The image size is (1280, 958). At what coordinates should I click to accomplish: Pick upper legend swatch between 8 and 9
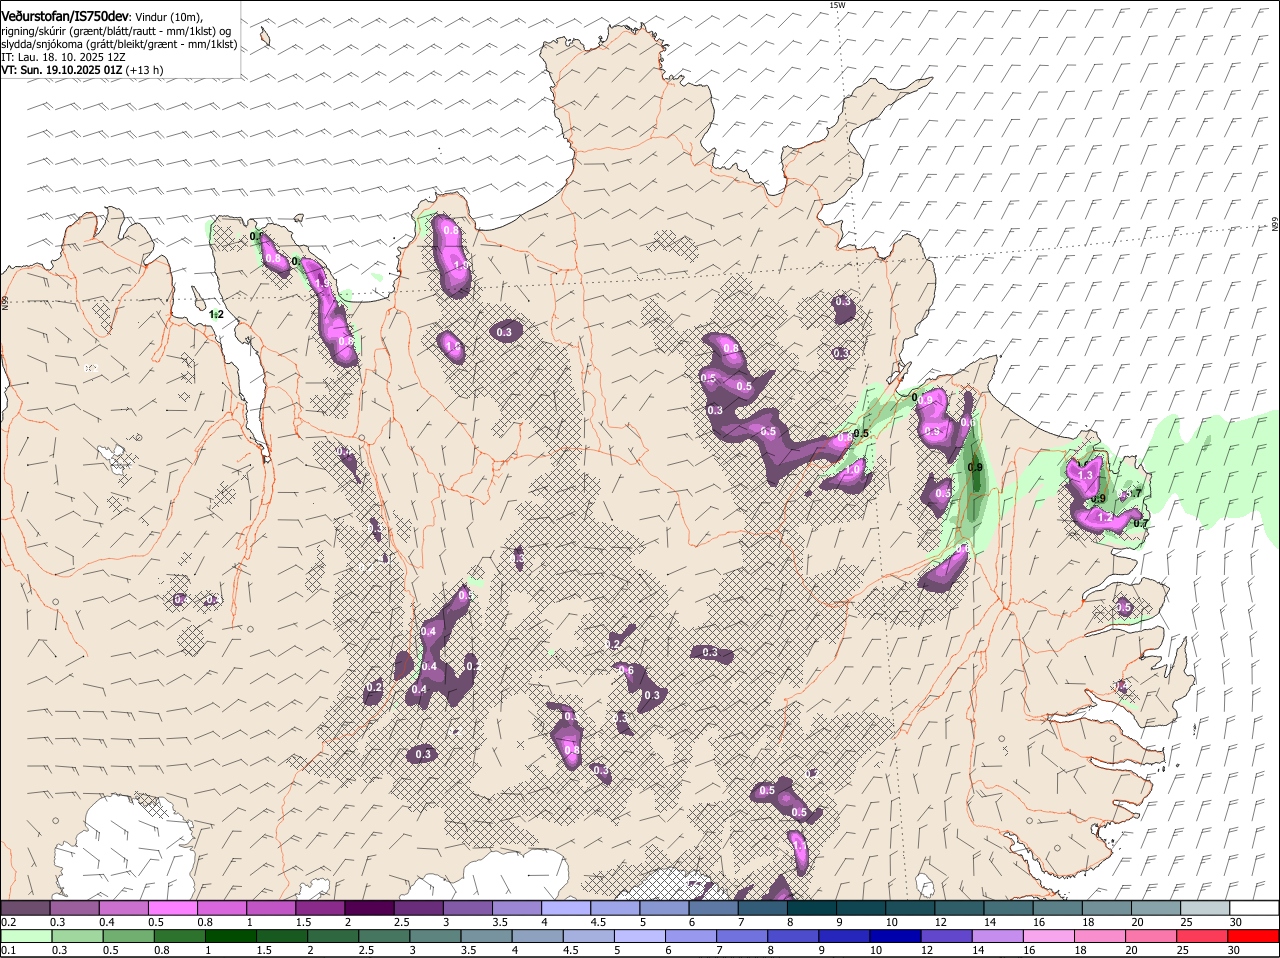click(x=811, y=907)
